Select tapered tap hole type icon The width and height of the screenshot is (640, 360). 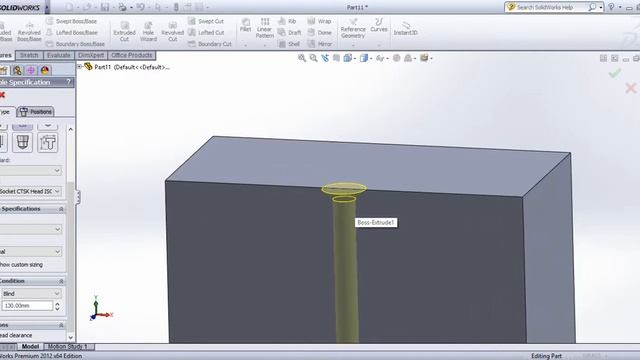pyautogui.click(x=22, y=142)
